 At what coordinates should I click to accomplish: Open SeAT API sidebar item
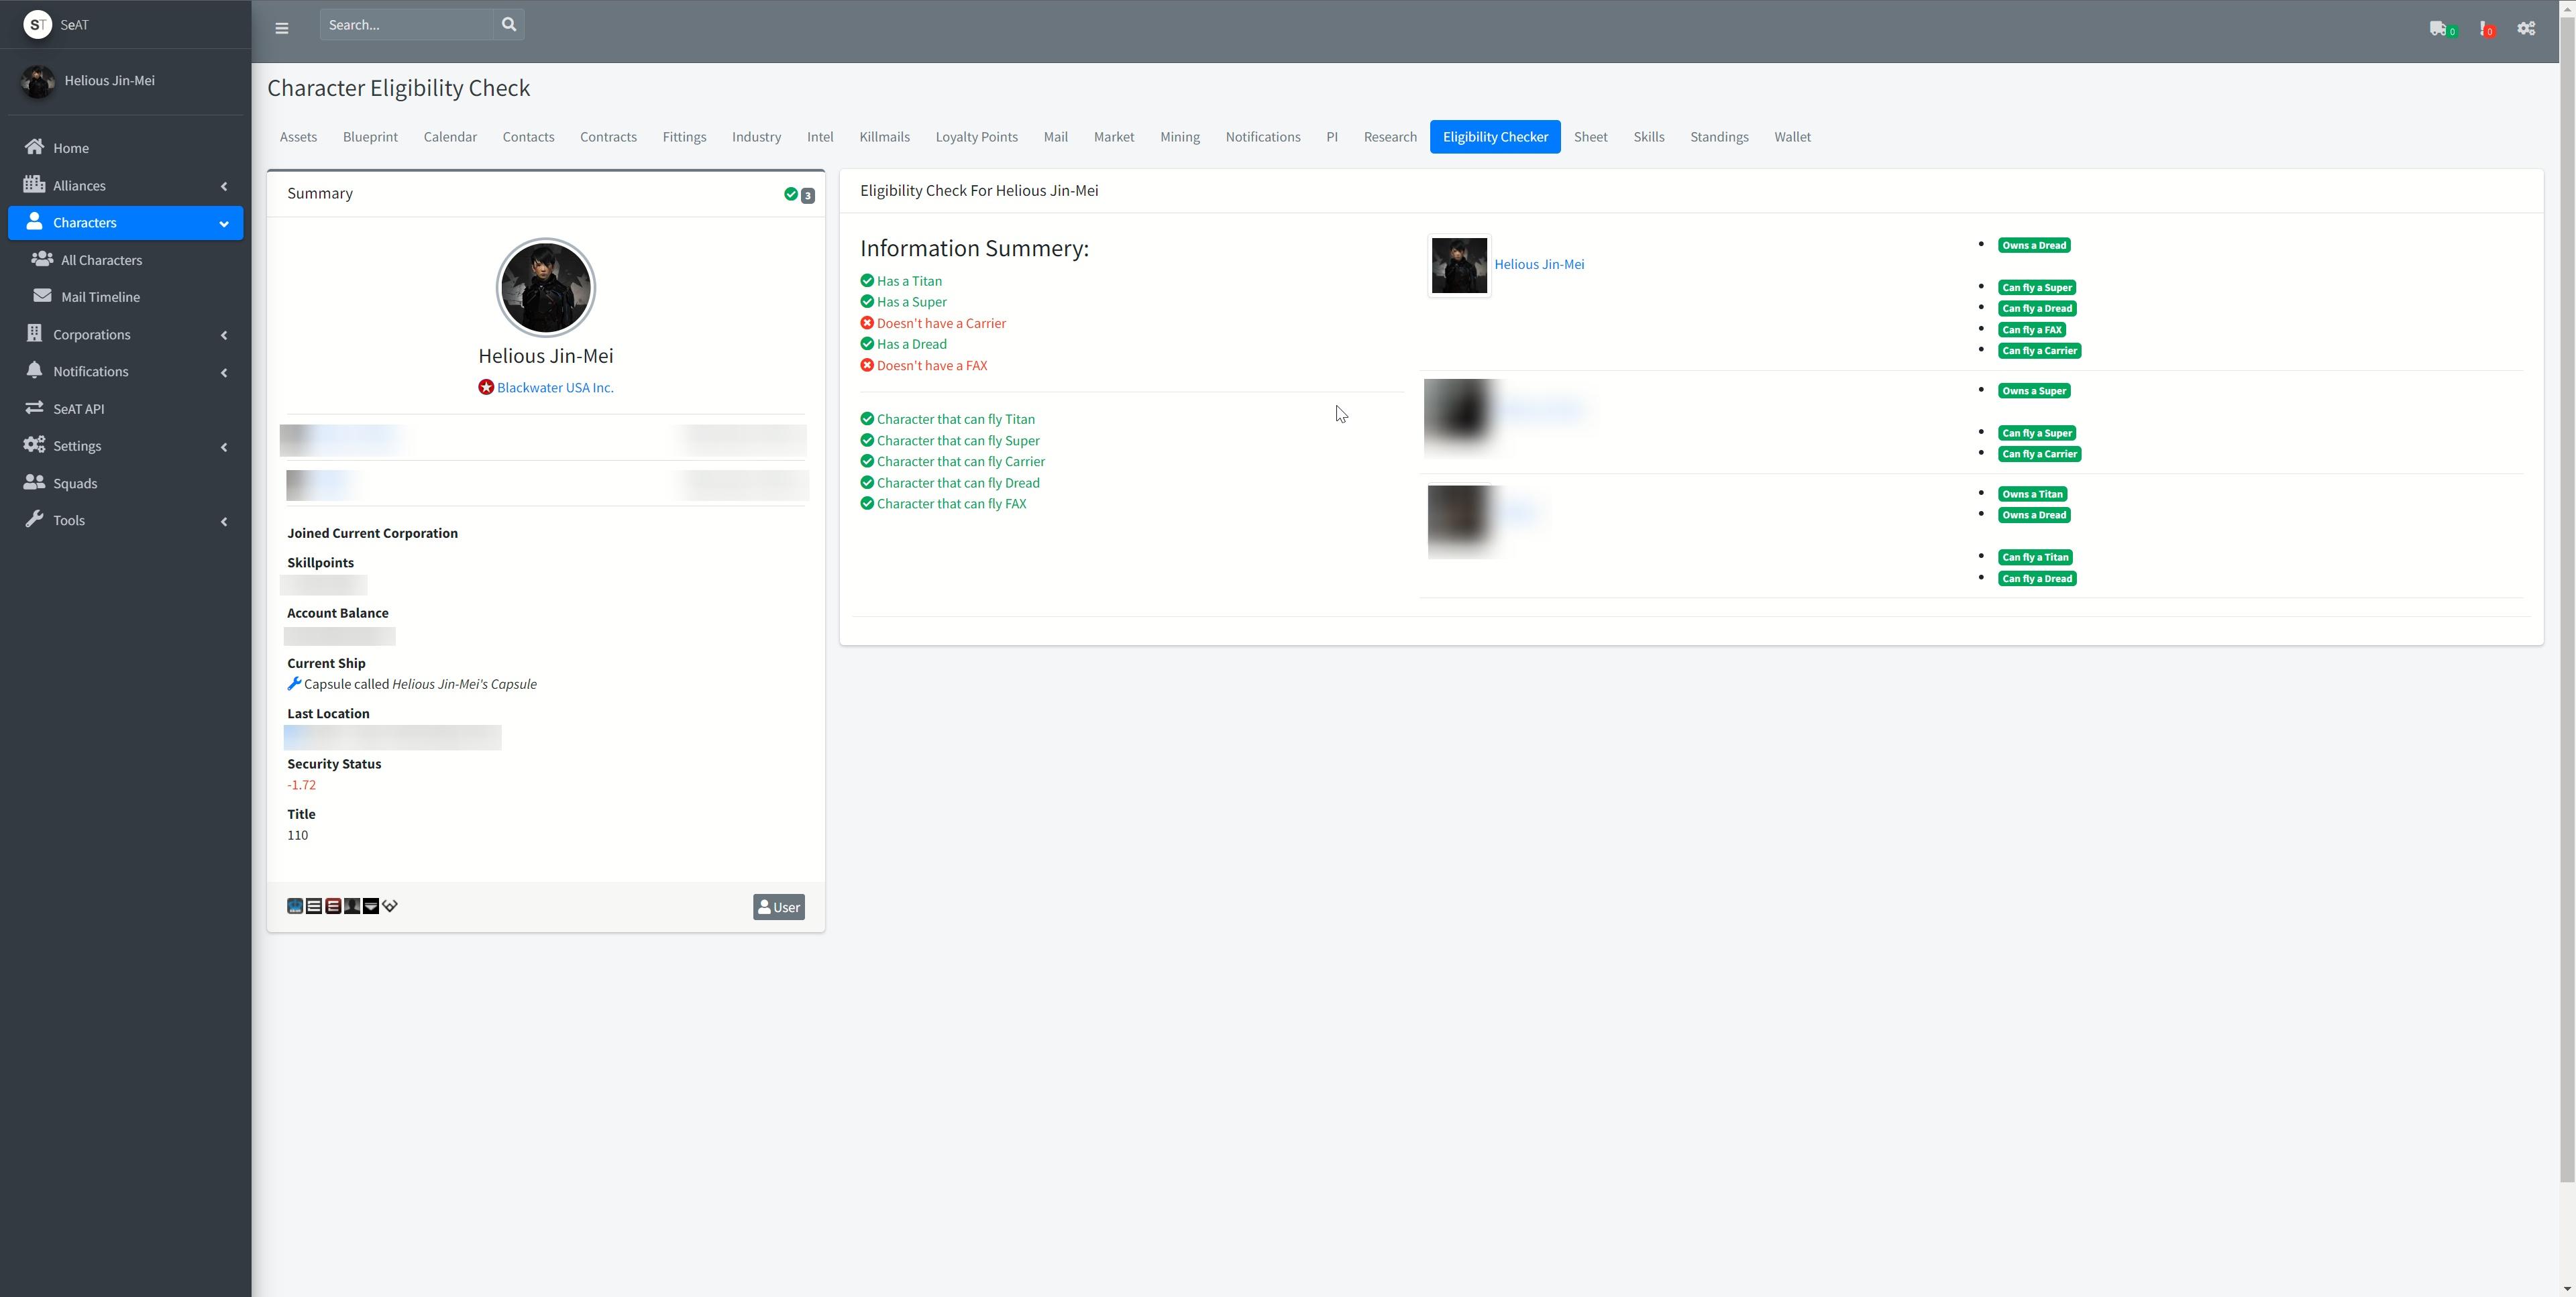pyautogui.click(x=78, y=408)
